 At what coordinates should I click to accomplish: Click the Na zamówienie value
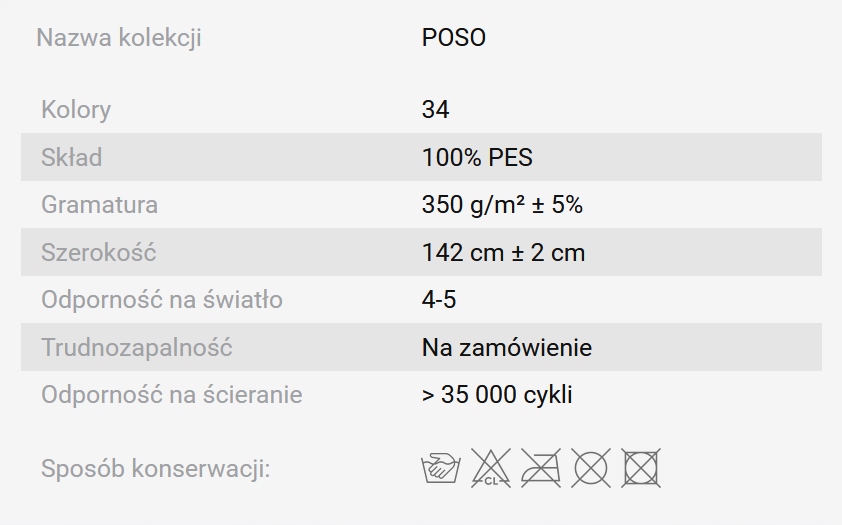(x=507, y=348)
